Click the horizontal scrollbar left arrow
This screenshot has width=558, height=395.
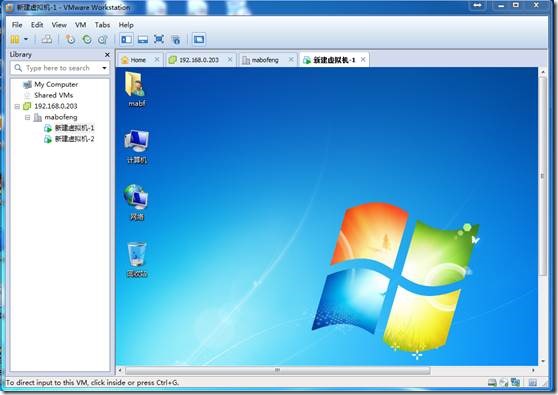click(120, 370)
